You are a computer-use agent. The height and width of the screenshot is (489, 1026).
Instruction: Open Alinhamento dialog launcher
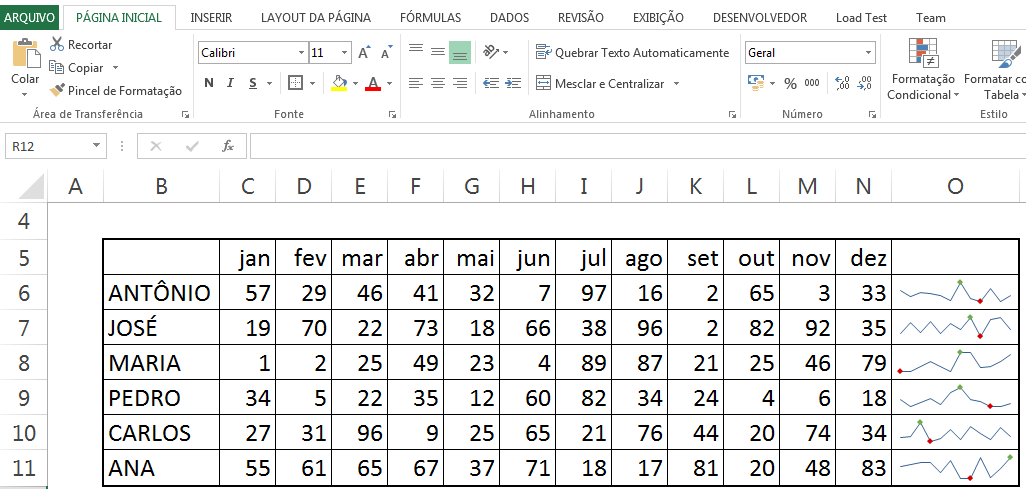pos(732,115)
